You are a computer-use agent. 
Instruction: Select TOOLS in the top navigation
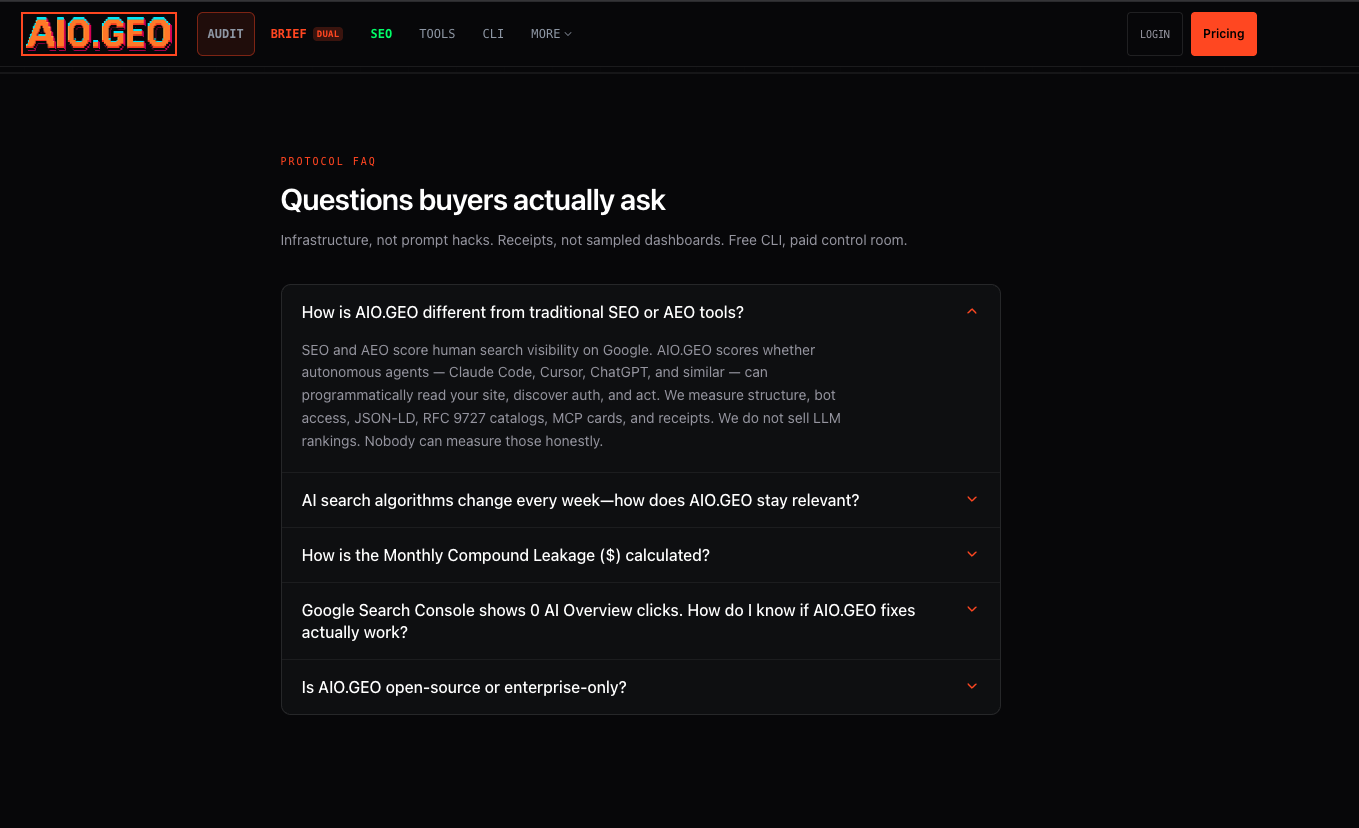click(x=437, y=34)
